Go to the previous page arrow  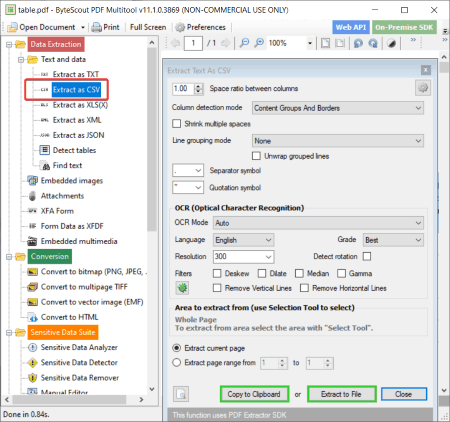point(175,43)
